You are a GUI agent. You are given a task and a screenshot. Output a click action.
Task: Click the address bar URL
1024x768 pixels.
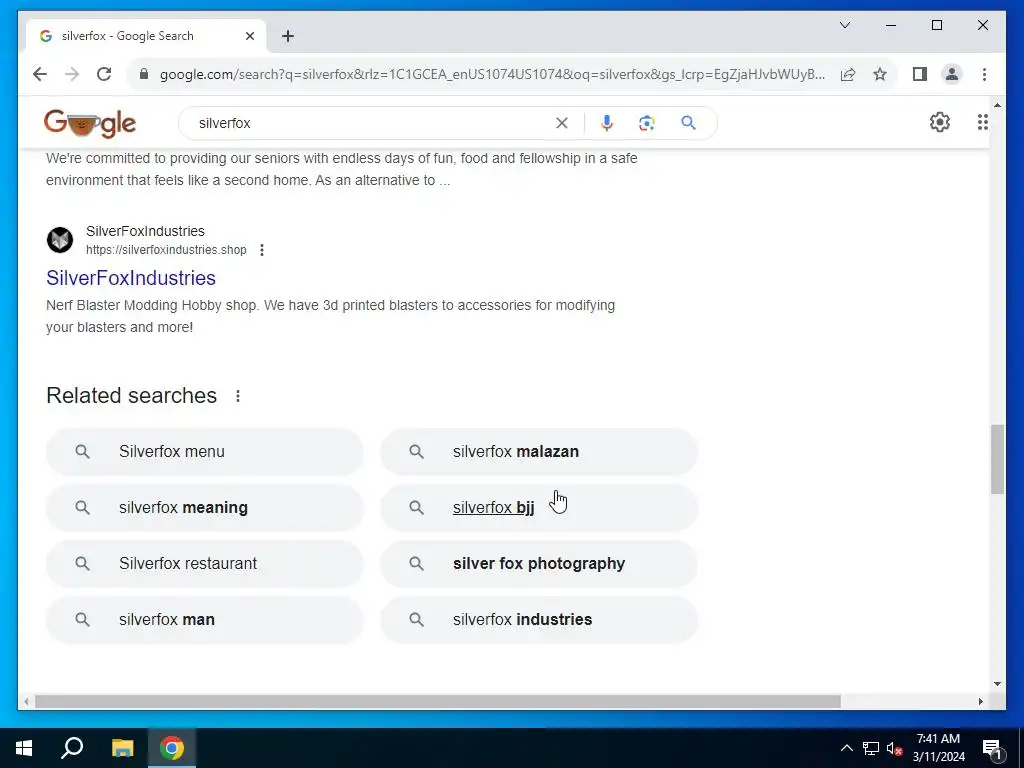pyautogui.click(x=492, y=74)
